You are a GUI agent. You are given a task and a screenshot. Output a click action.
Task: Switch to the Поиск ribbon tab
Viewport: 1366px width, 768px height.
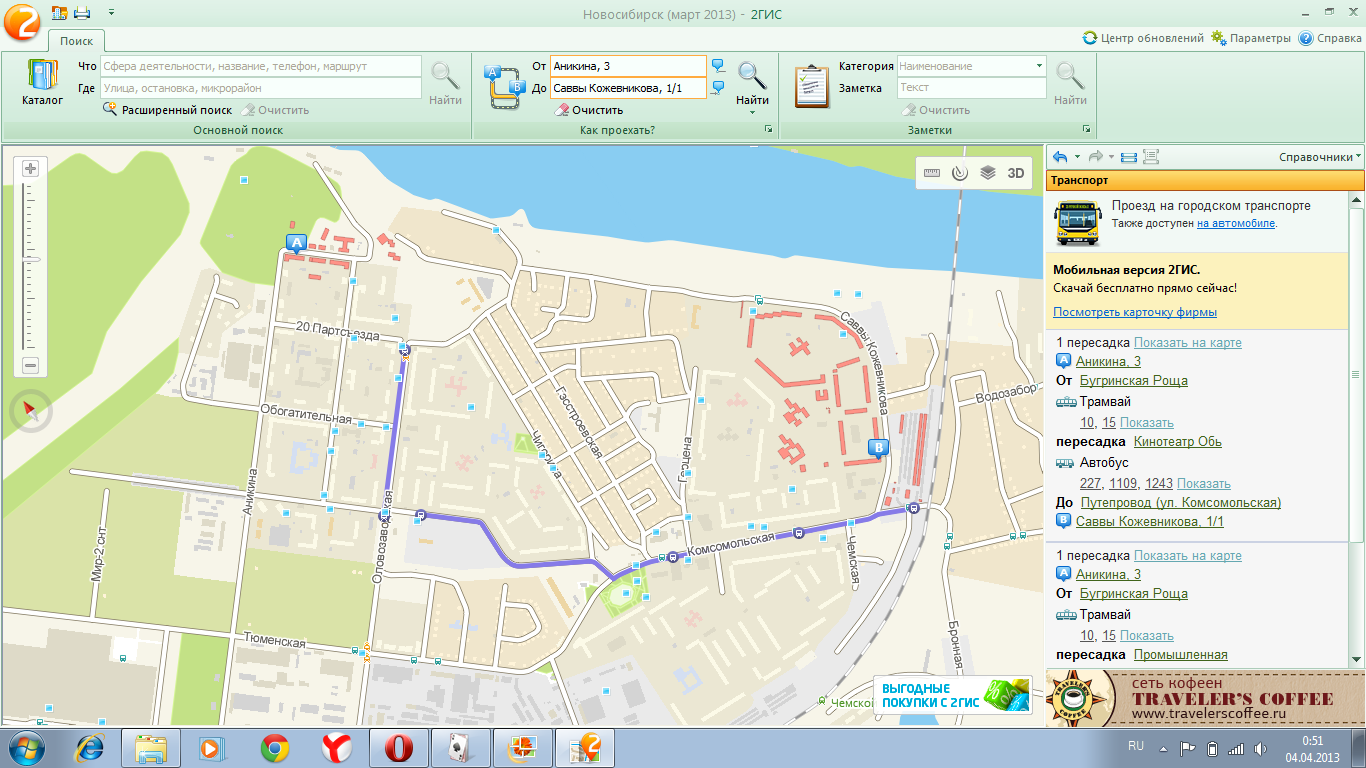76,41
